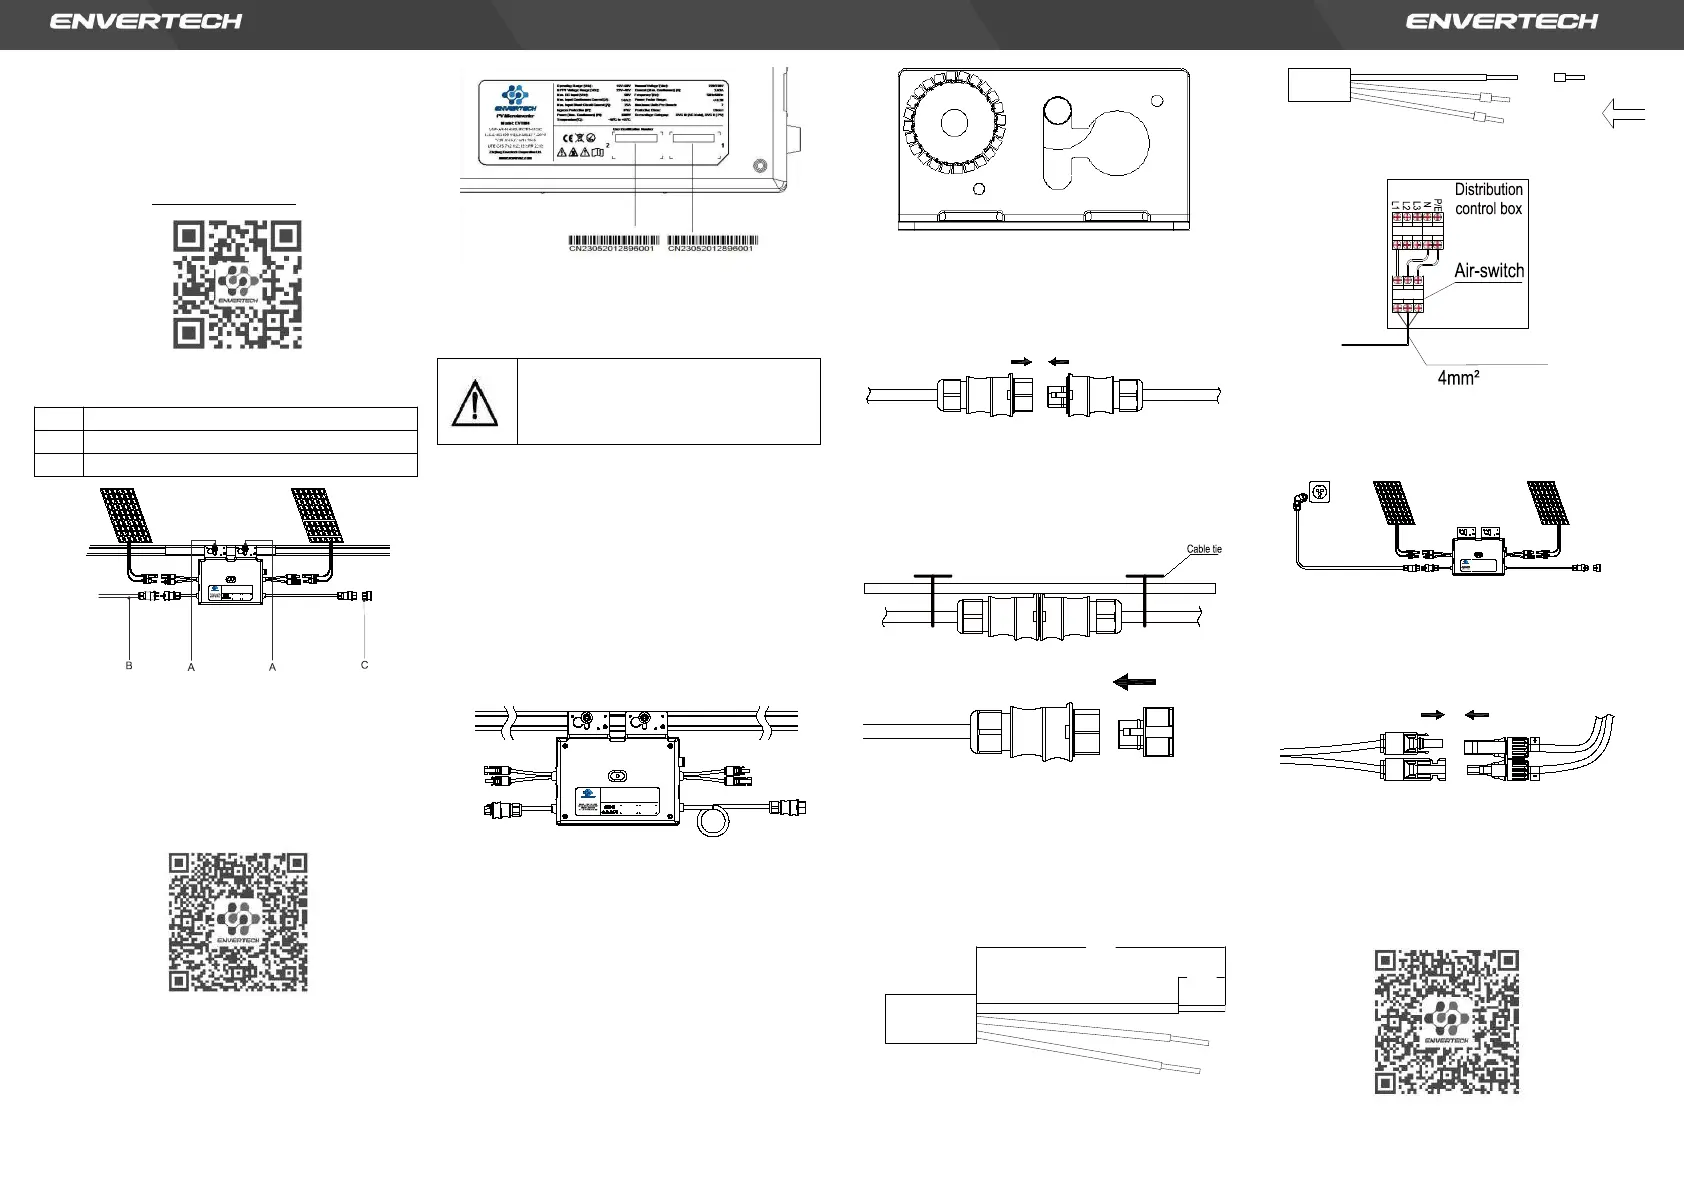Click the 'Cable tie' label

[x=1204, y=549]
